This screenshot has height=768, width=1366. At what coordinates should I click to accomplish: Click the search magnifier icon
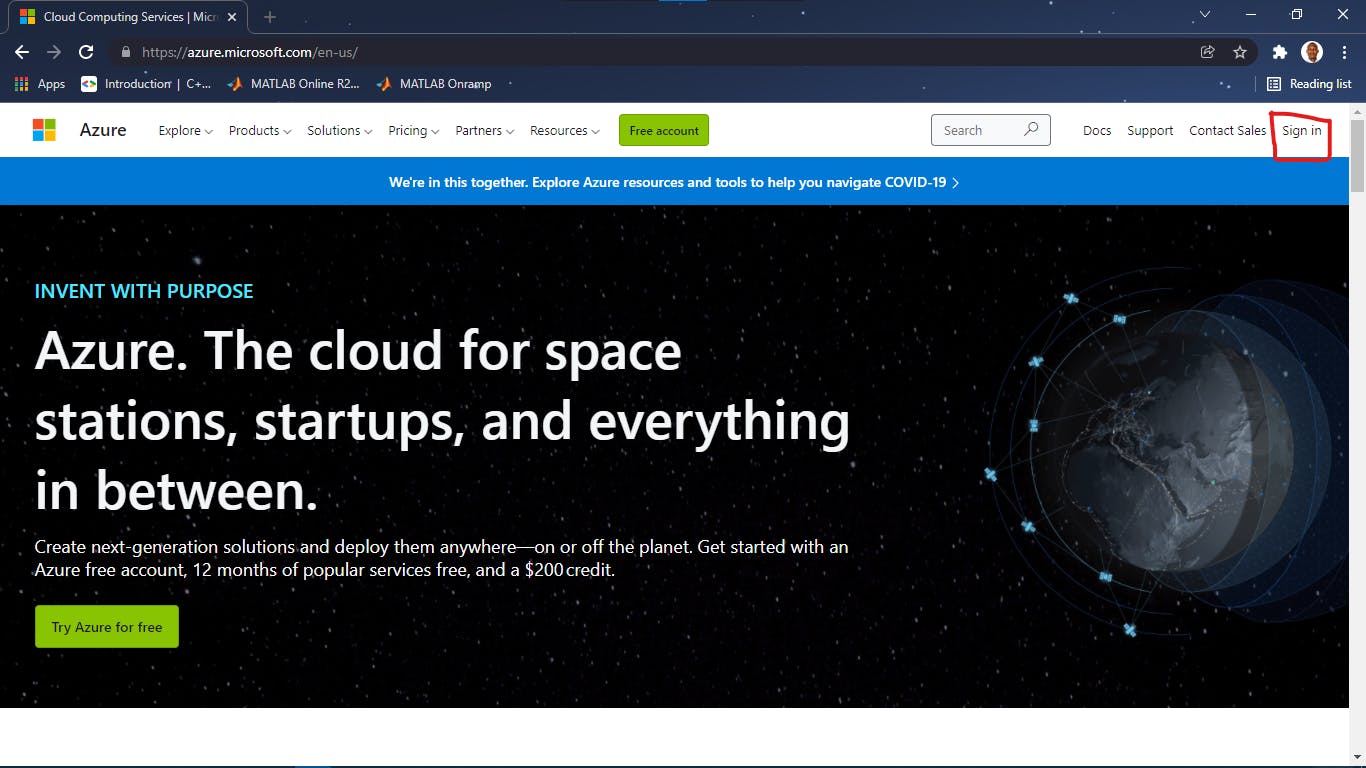tap(1031, 130)
